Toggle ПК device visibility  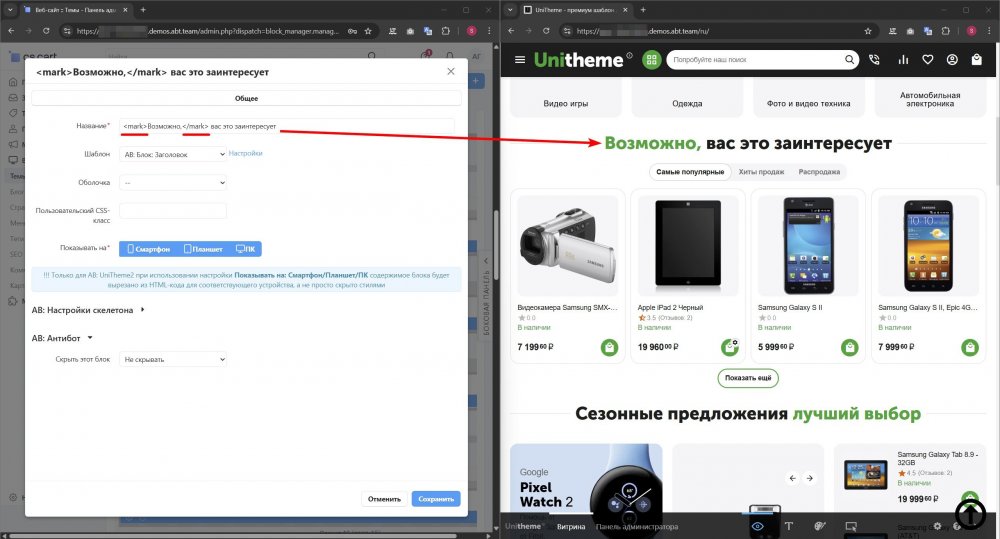tap(245, 248)
